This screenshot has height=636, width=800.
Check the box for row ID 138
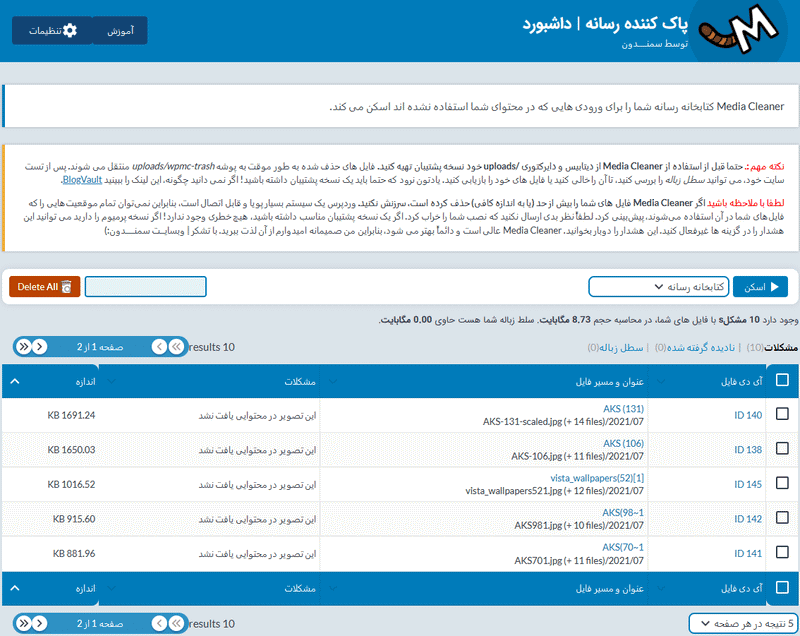click(782, 448)
